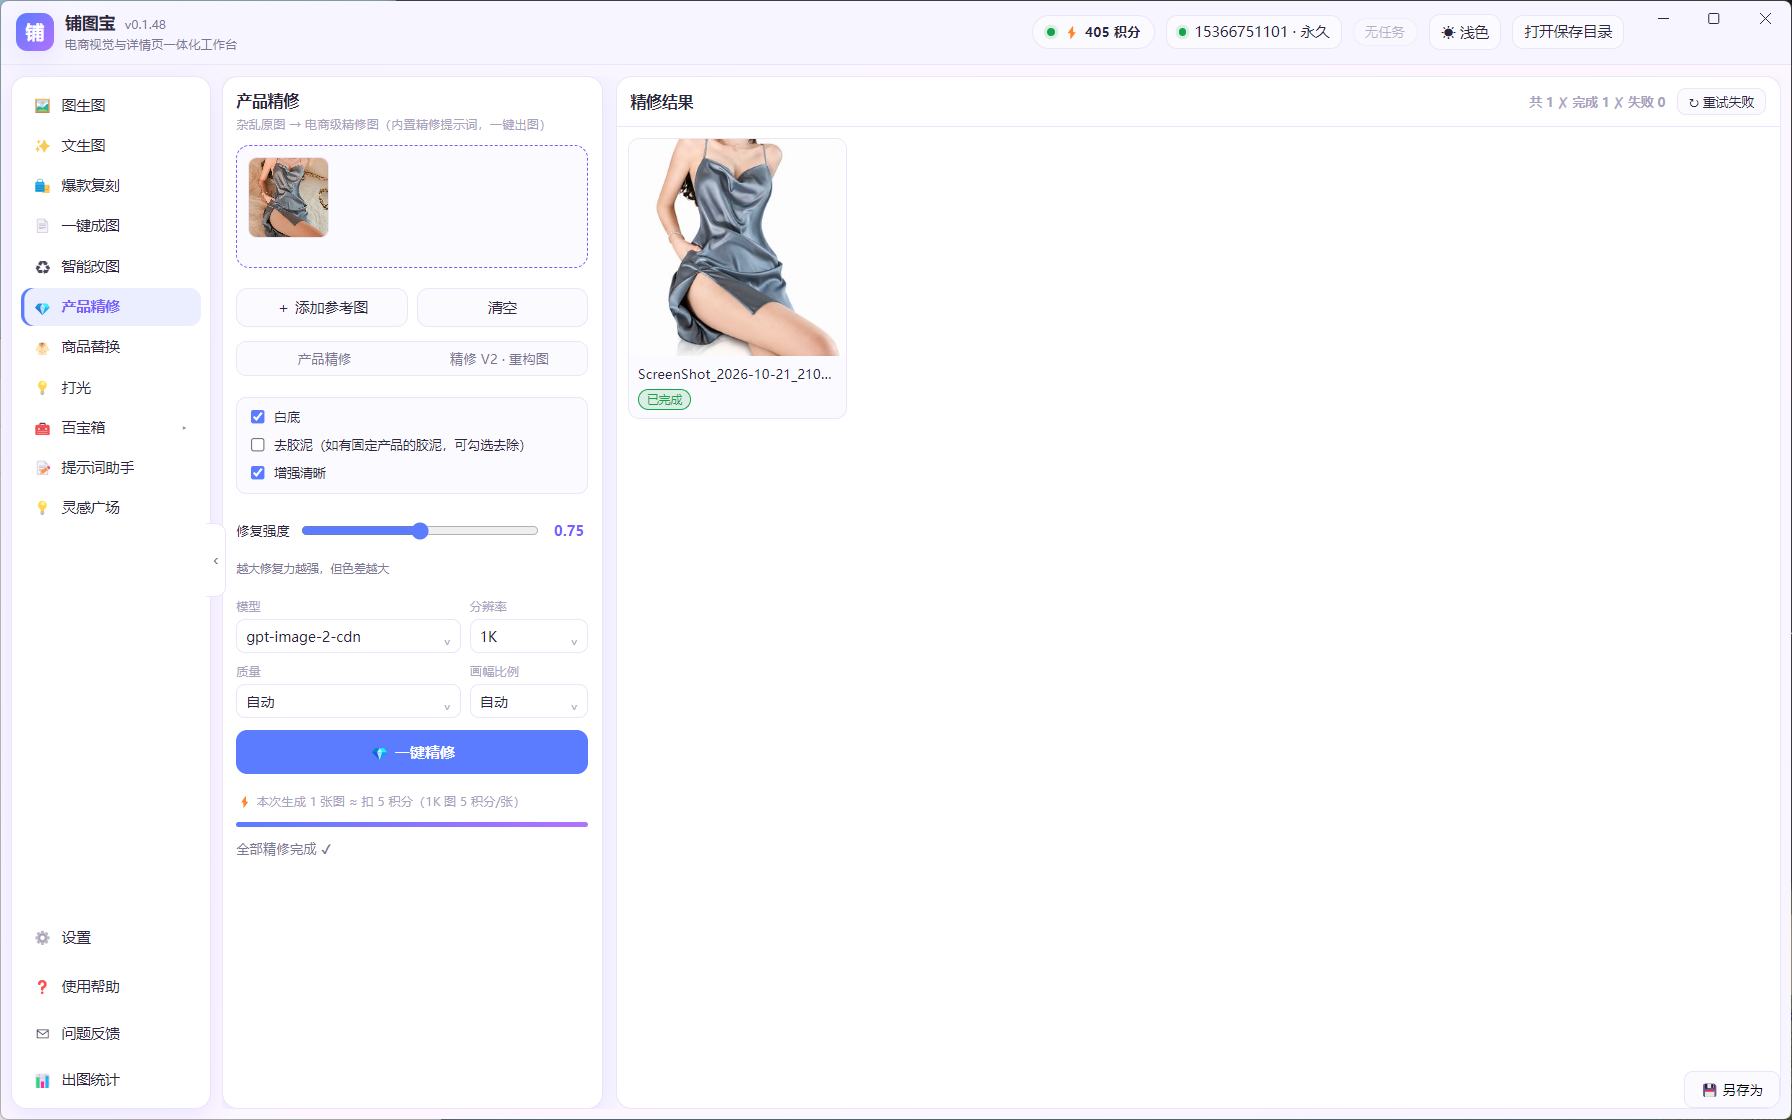1792x1120 pixels.
Task: Click the 出图统计 chart icon
Action: coord(42,1080)
